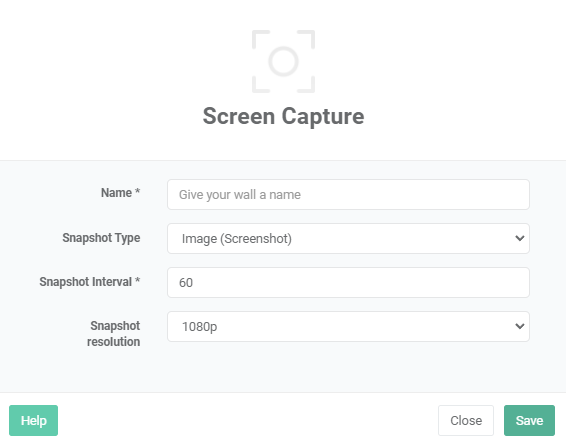Screen dimensions: 566x444
Task: Click the Screen Capture heading text
Action: (x=283, y=116)
